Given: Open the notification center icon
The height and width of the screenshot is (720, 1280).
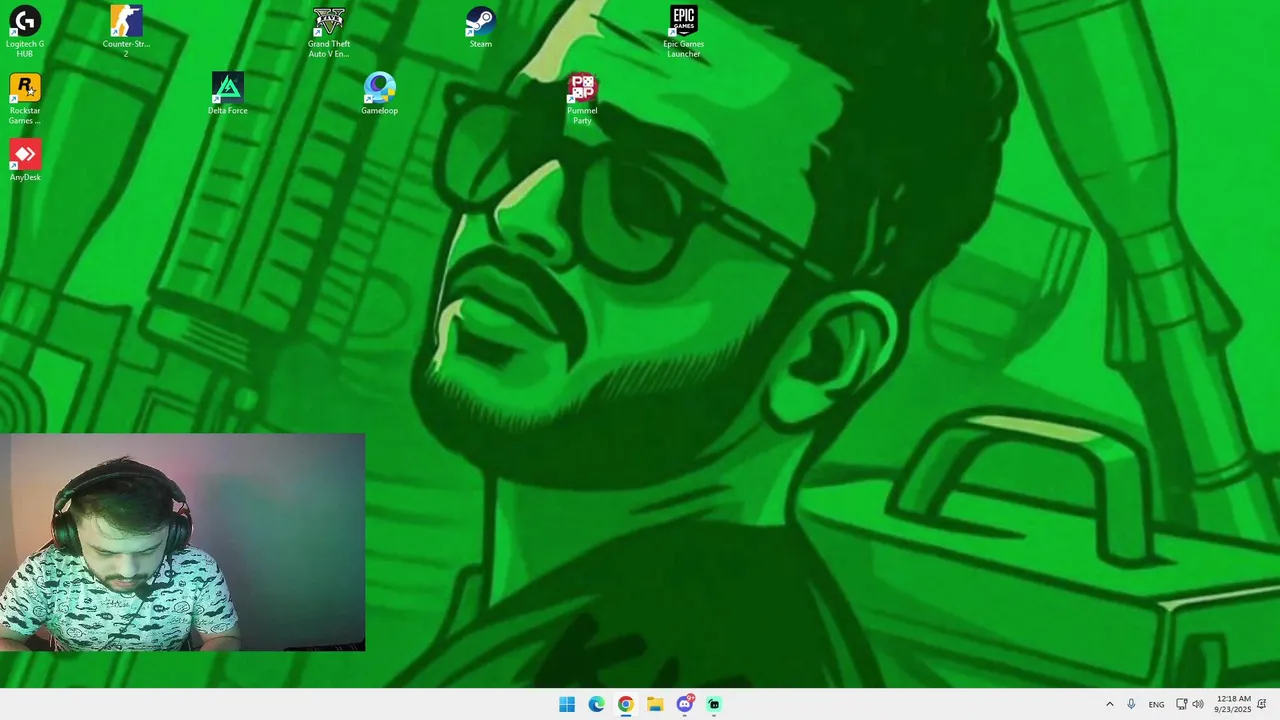Looking at the screenshot, I should [x=1263, y=704].
